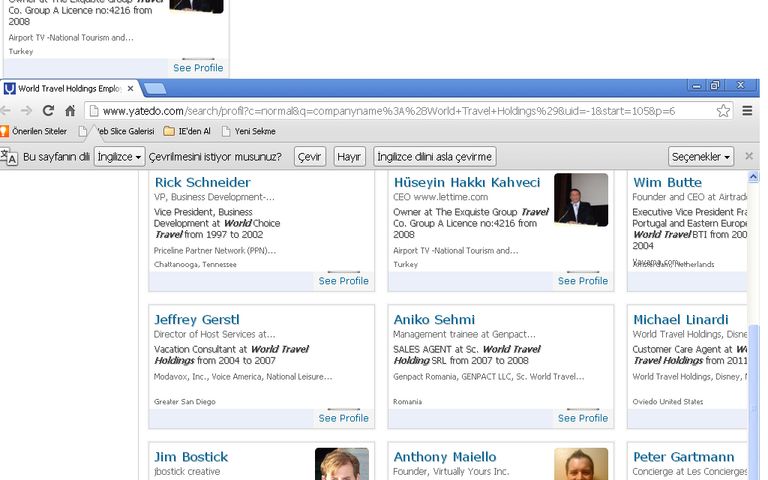Click the Çevir translate button
Image resolution: width=768 pixels, height=480 pixels.
coord(310,157)
